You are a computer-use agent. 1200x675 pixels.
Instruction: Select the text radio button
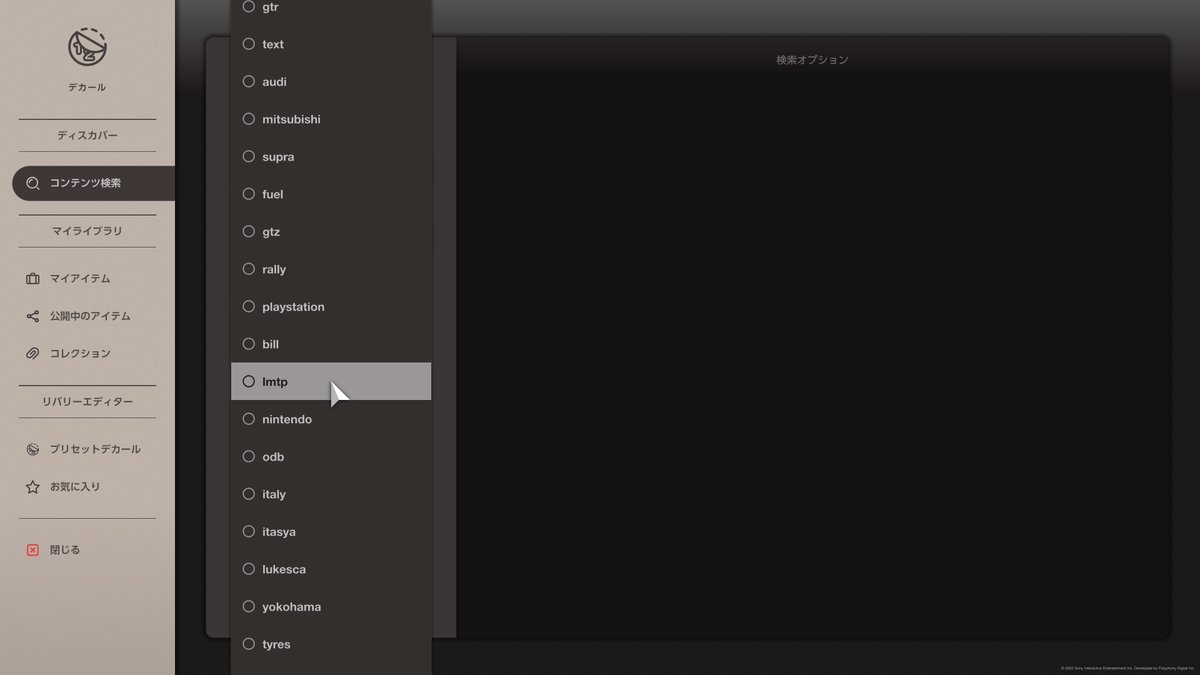coord(249,44)
